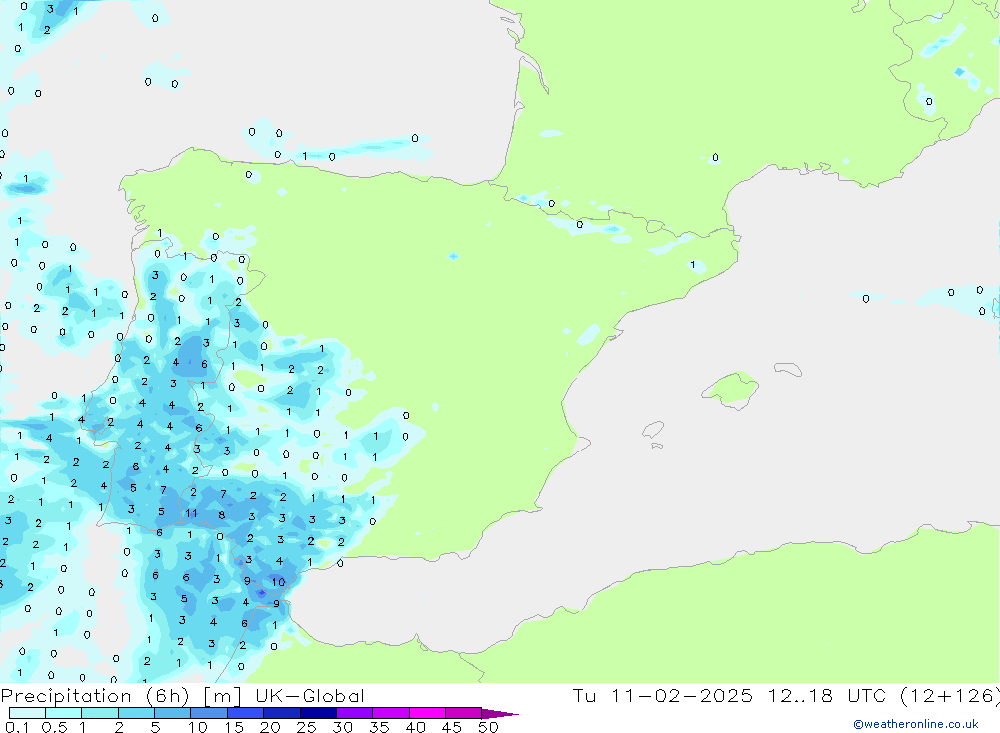This screenshot has width=1000, height=733.
Task: Pick the 25–30 legend color swatch
Action: tap(318, 713)
